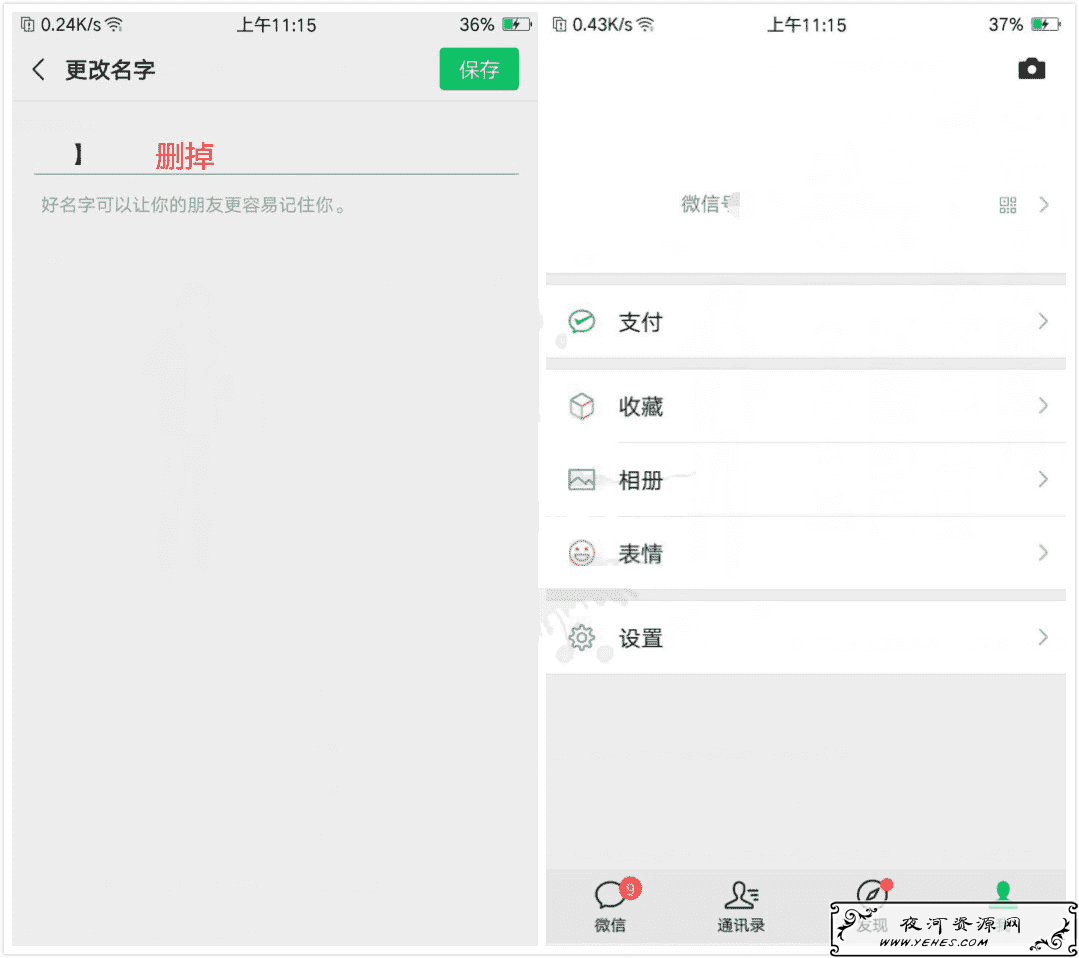Save the new name with 保存
The image size is (1079, 958).
pyautogui.click(x=479, y=69)
